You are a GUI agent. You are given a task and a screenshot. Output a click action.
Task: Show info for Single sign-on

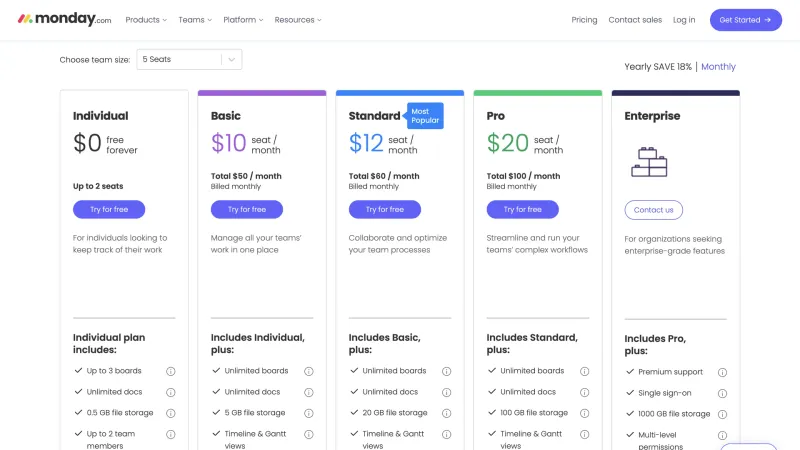click(x=722, y=393)
